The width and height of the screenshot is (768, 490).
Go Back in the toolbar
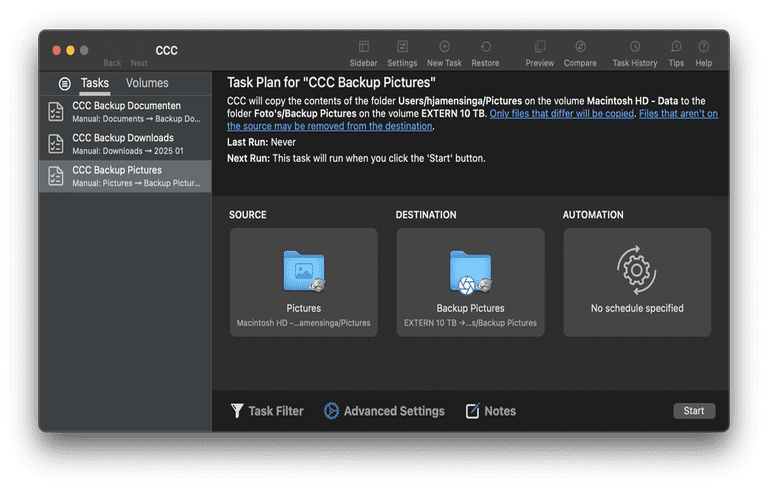coord(112,63)
